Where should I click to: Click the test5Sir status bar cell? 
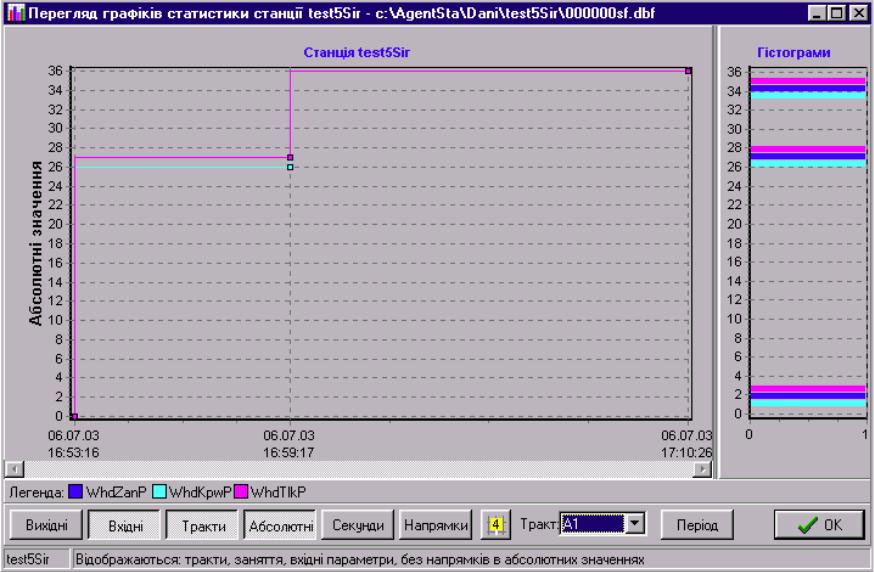click(37, 559)
